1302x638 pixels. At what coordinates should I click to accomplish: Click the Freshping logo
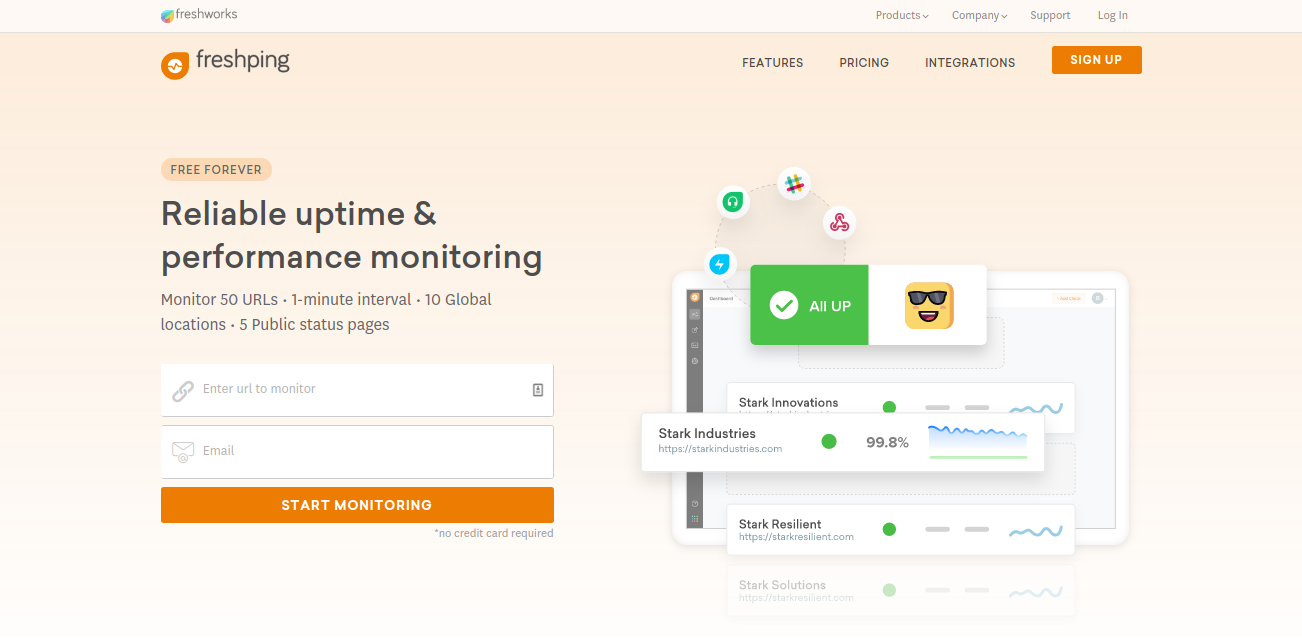pyautogui.click(x=225, y=63)
